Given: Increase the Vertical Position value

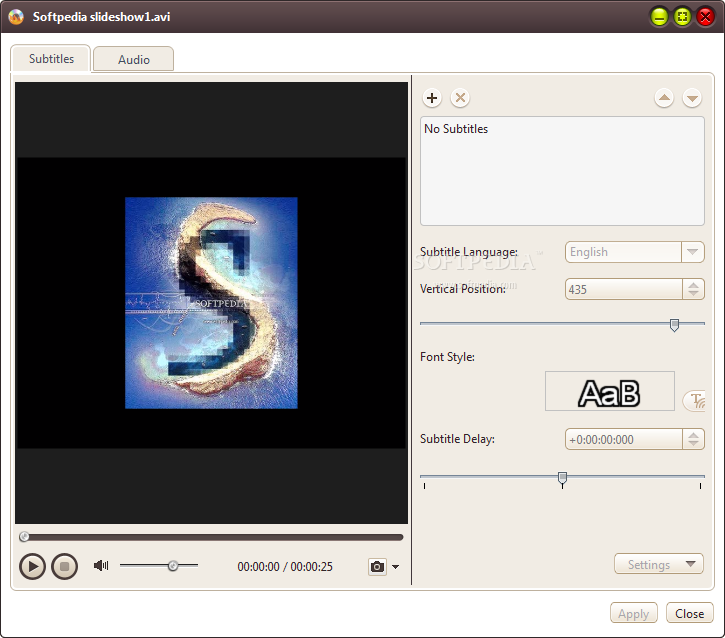Looking at the screenshot, I should (693, 285).
